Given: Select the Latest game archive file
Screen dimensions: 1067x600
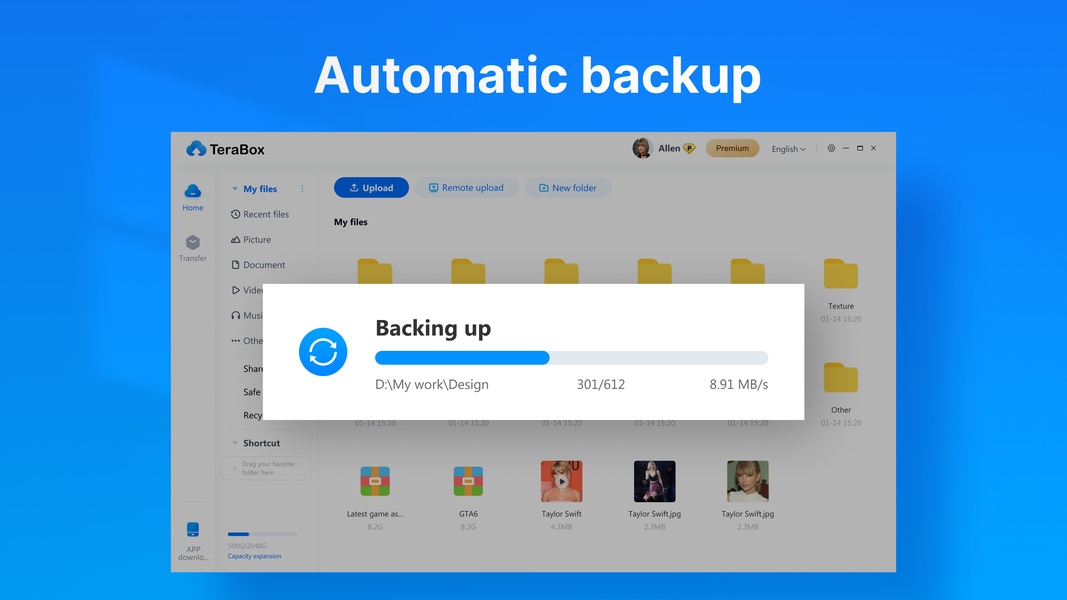Looking at the screenshot, I should pyautogui.click(x=375, y=482).
